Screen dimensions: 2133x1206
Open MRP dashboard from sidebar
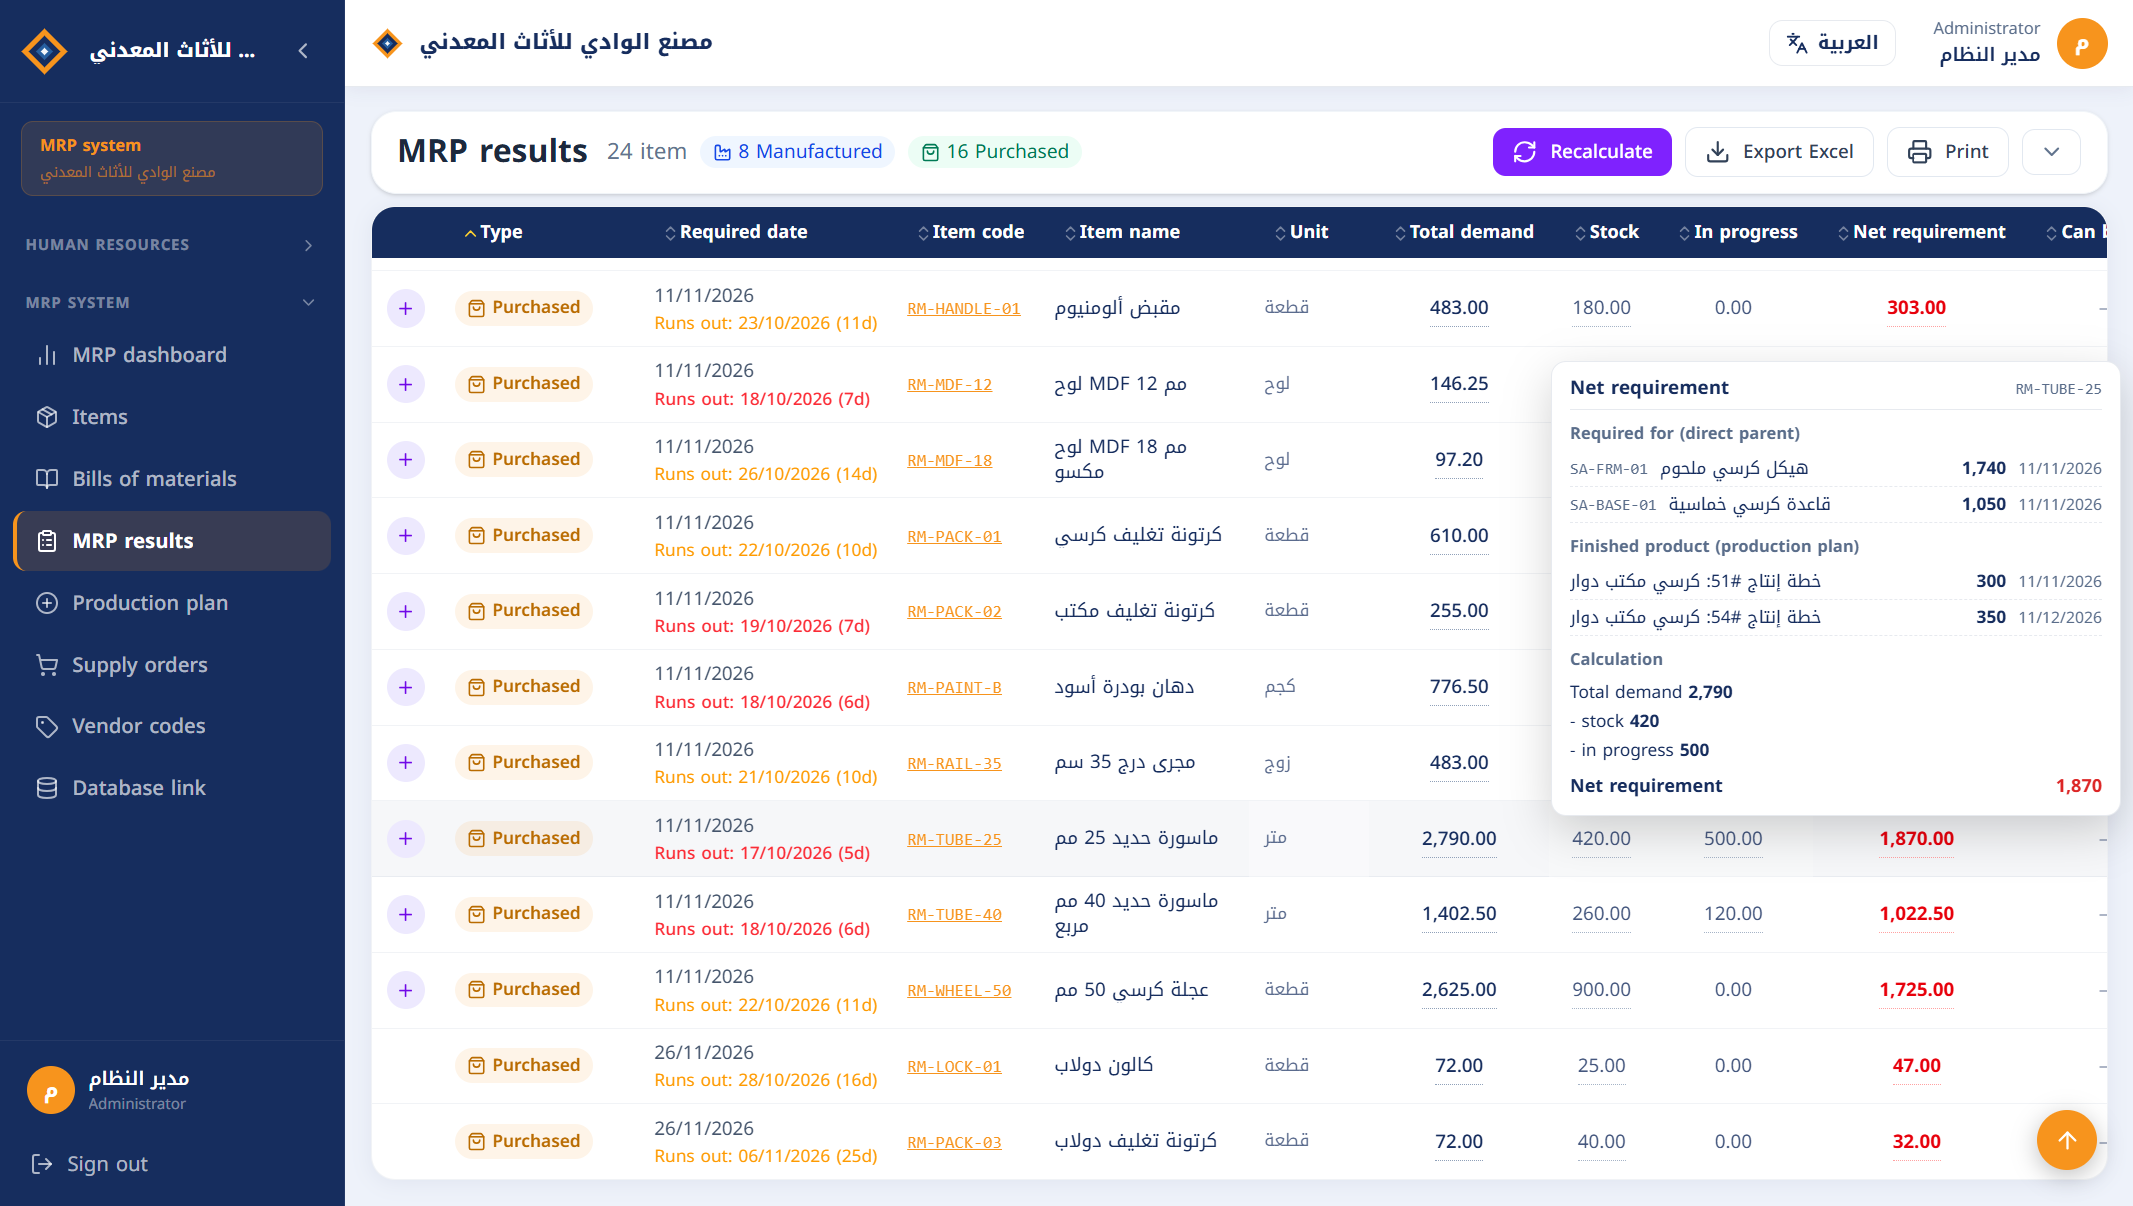(172, 355)
